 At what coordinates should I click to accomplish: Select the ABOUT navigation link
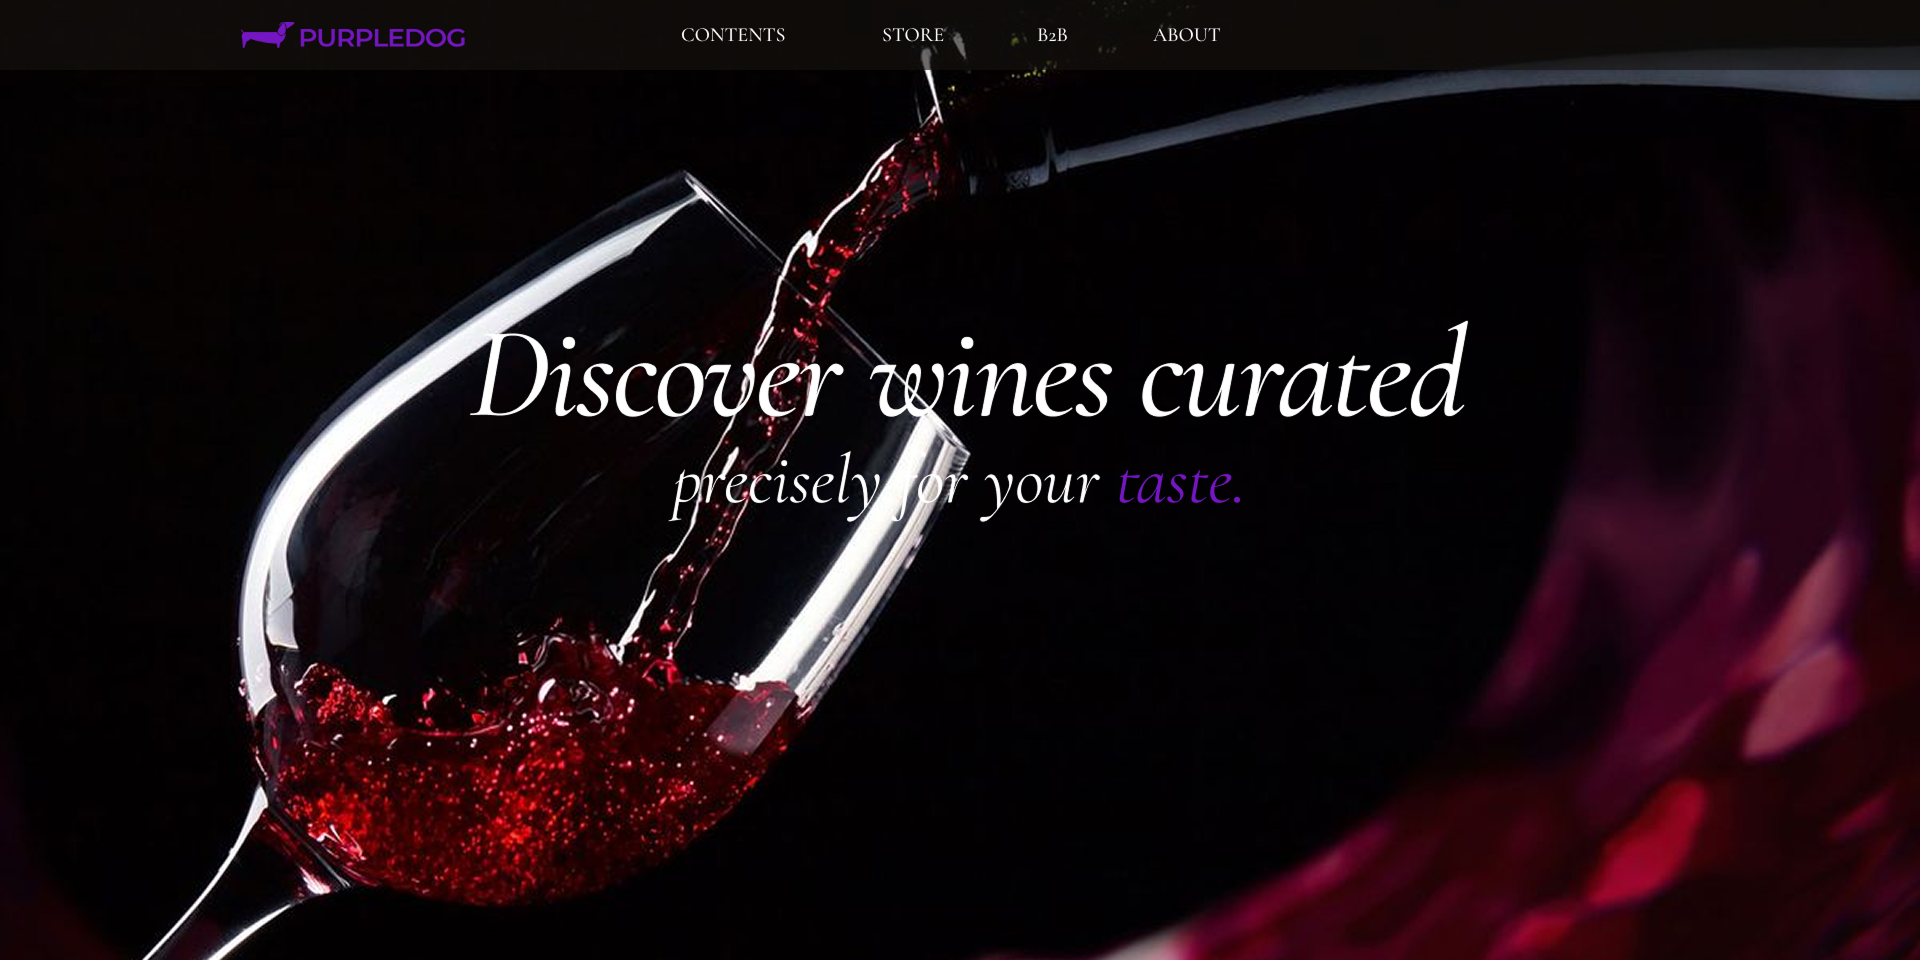pos(1186,35)
